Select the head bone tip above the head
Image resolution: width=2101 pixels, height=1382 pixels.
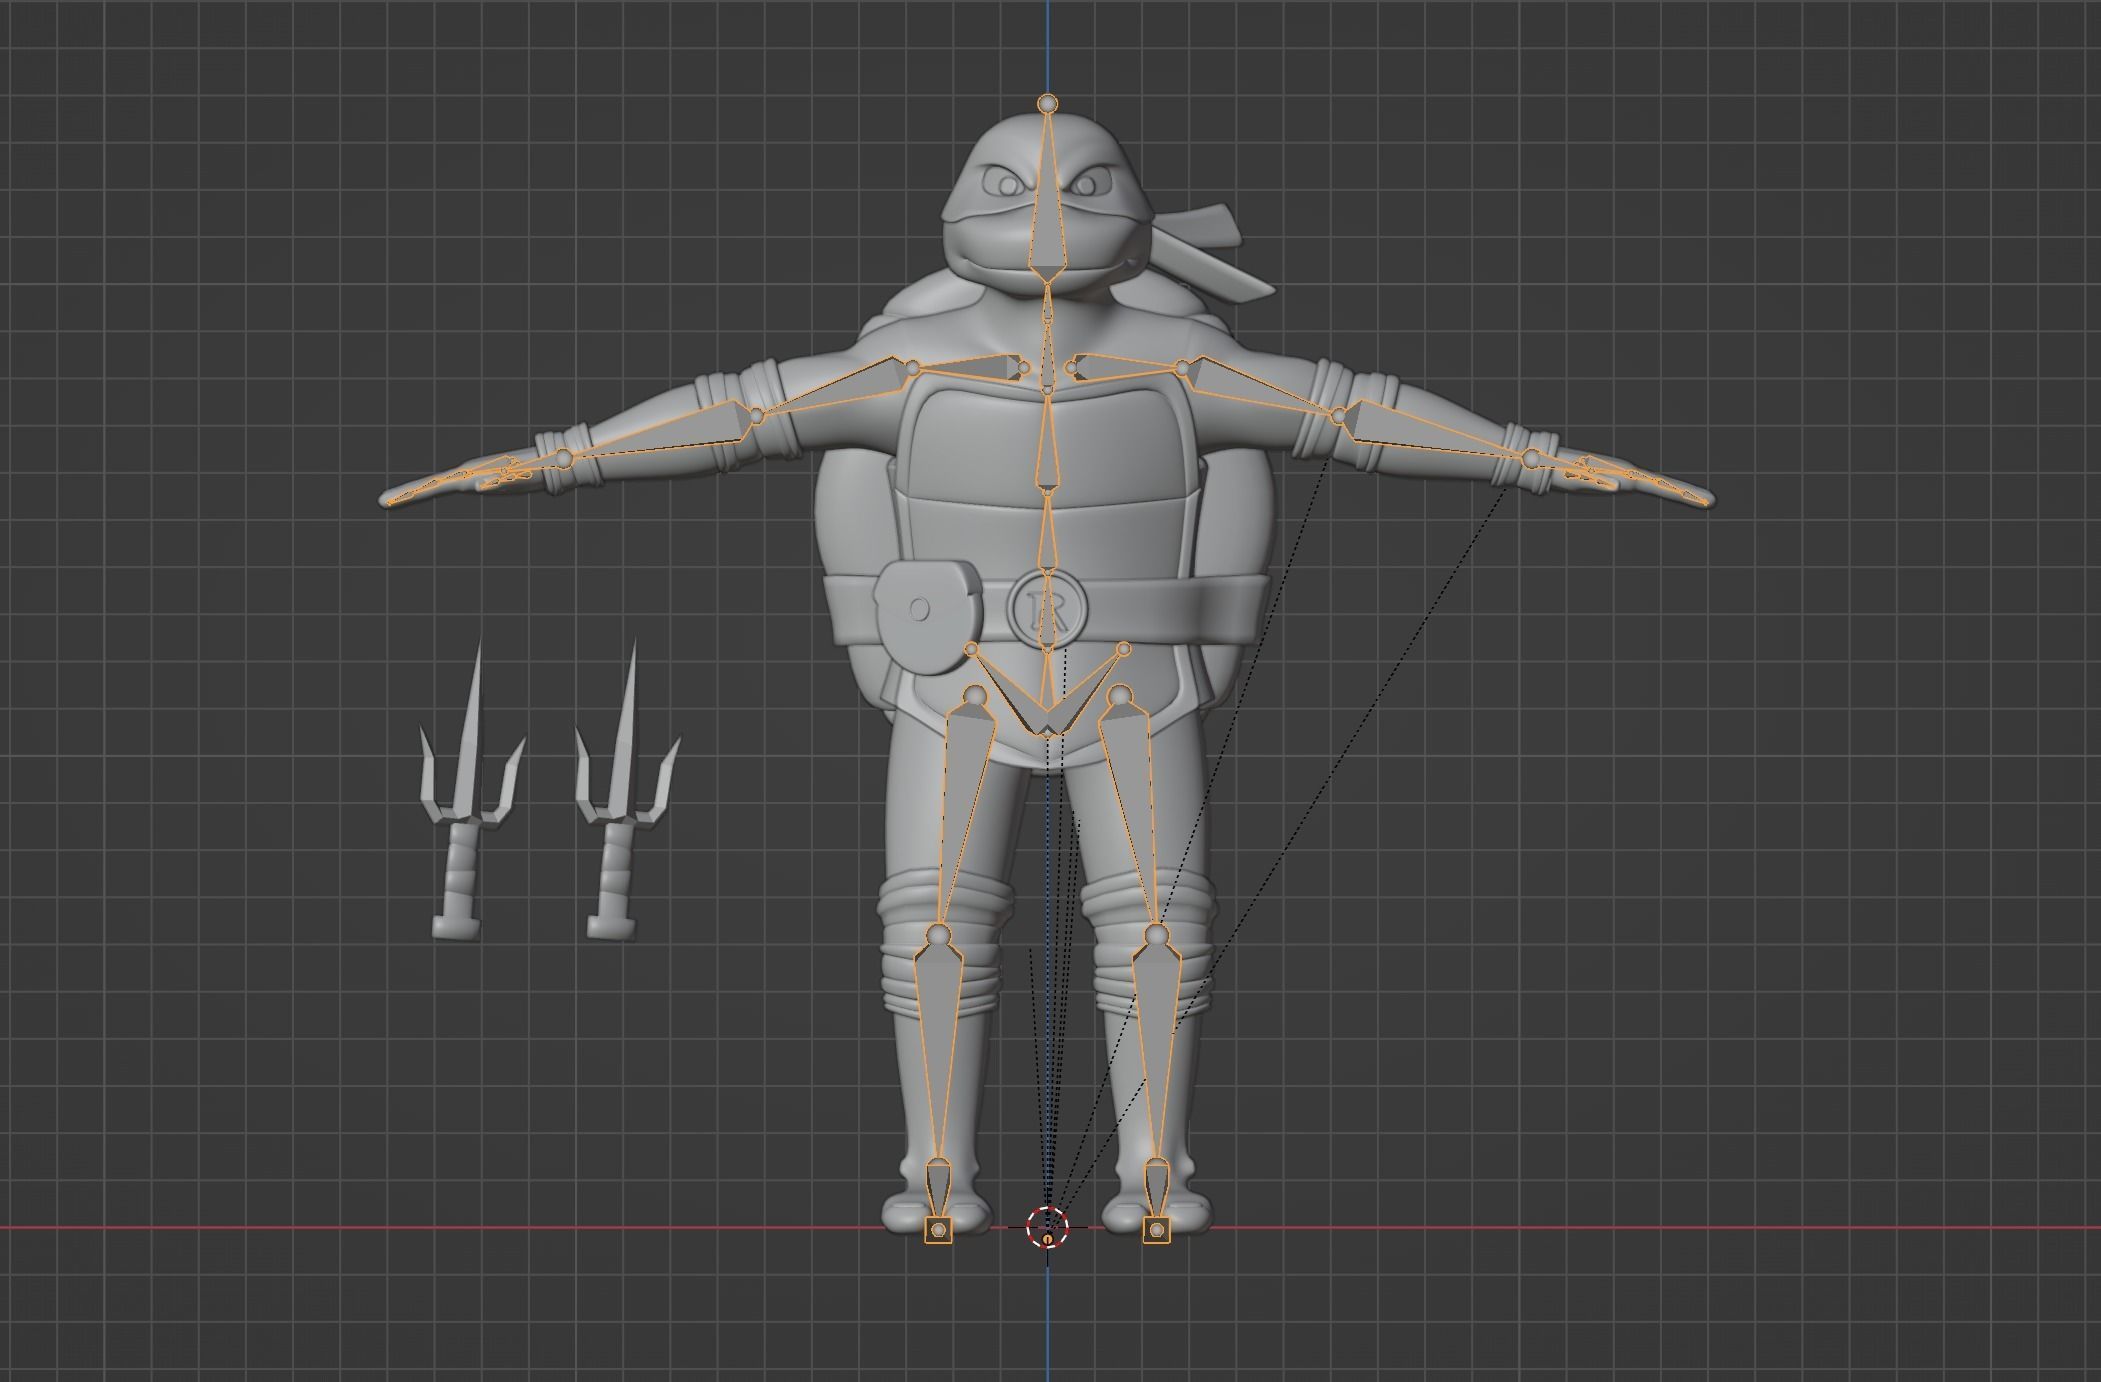[x=1047, y=103]
